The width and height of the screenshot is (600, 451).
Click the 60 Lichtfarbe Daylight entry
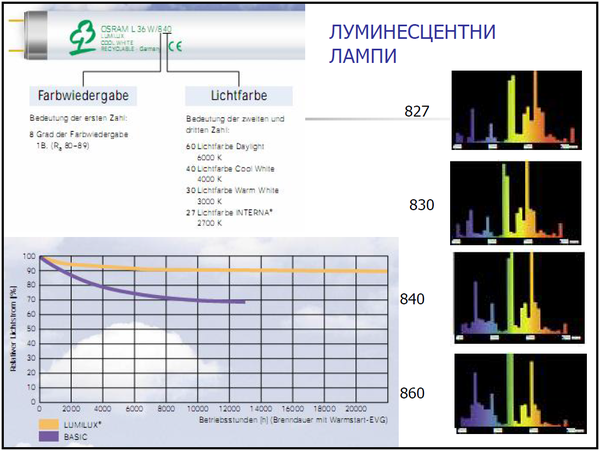tap(225, 151)
